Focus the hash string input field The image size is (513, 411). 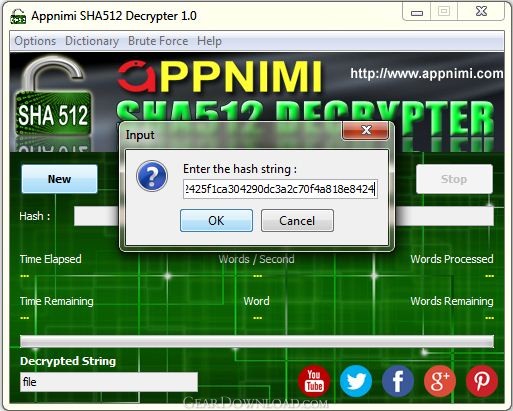coord(280,189)
